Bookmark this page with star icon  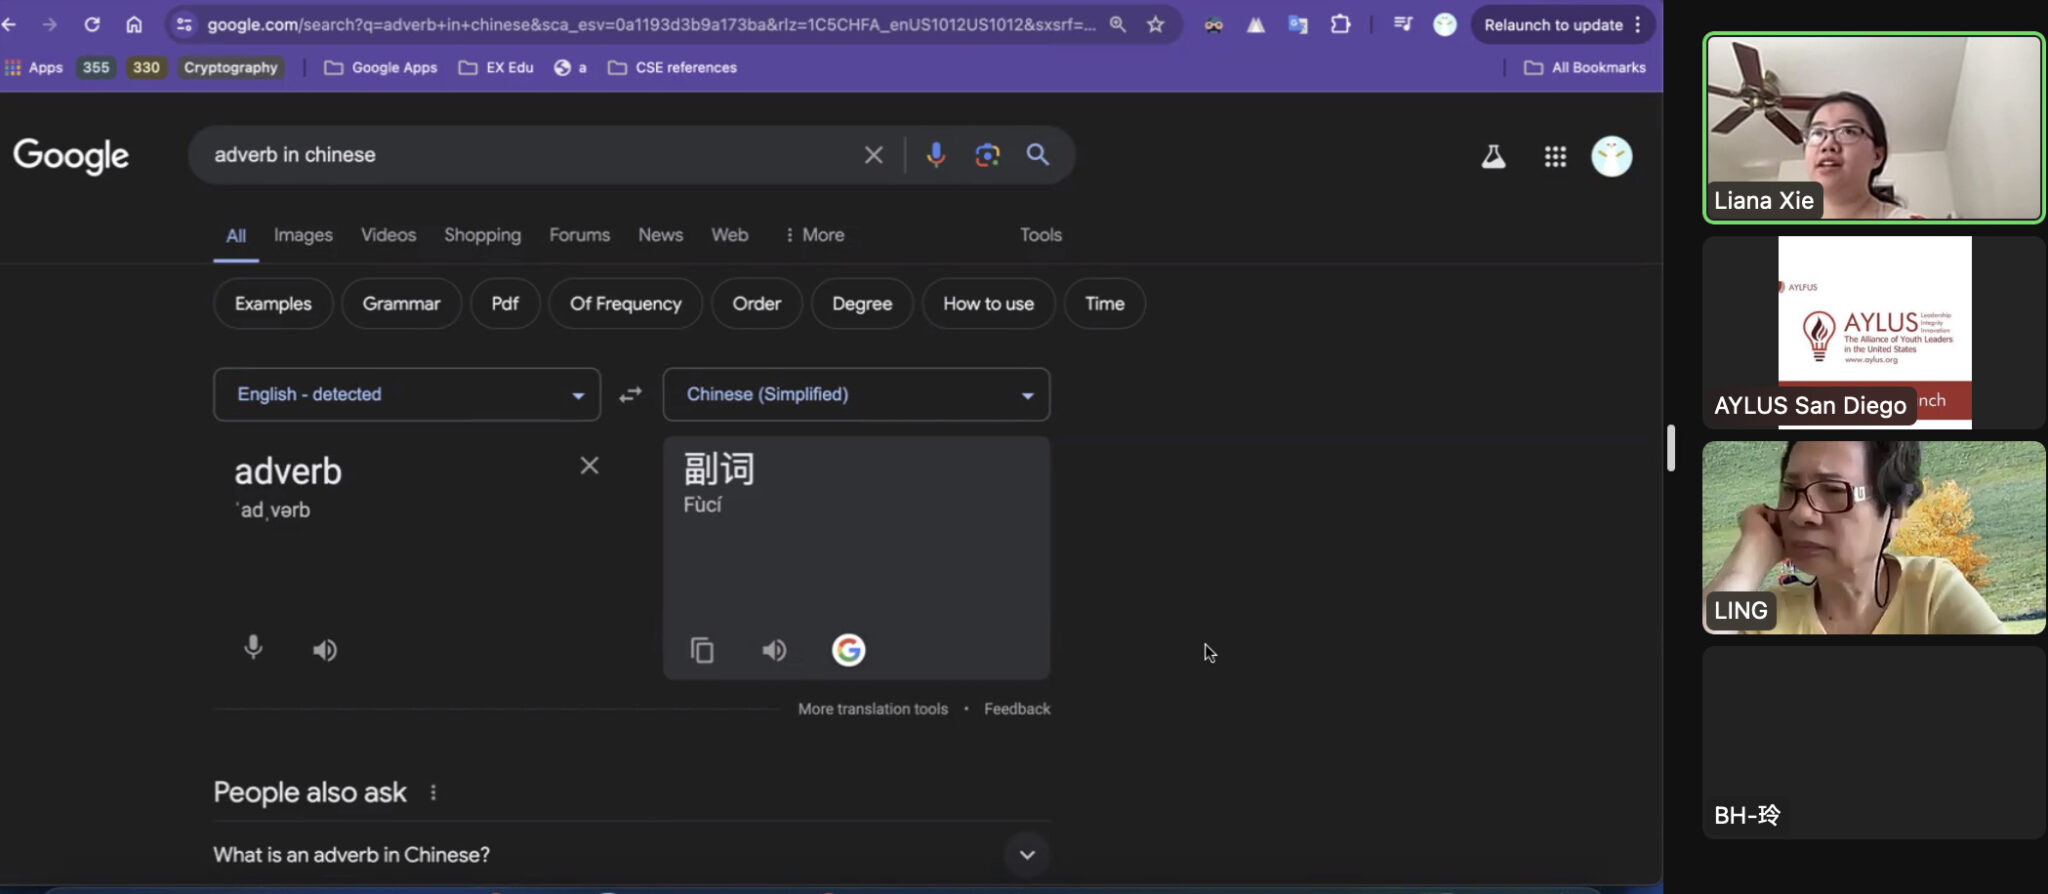(1156, 24)
